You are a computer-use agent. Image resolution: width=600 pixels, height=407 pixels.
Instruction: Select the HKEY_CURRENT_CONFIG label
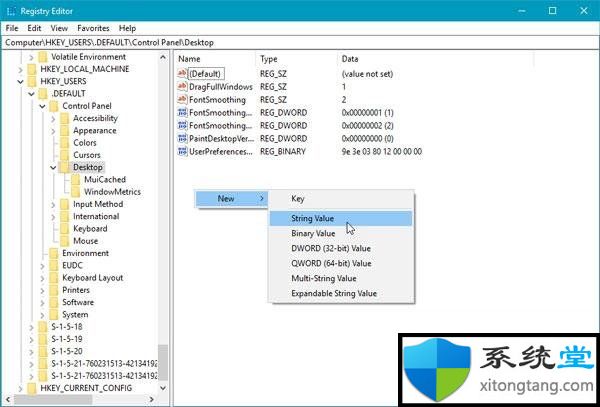(x=86, y=388)
